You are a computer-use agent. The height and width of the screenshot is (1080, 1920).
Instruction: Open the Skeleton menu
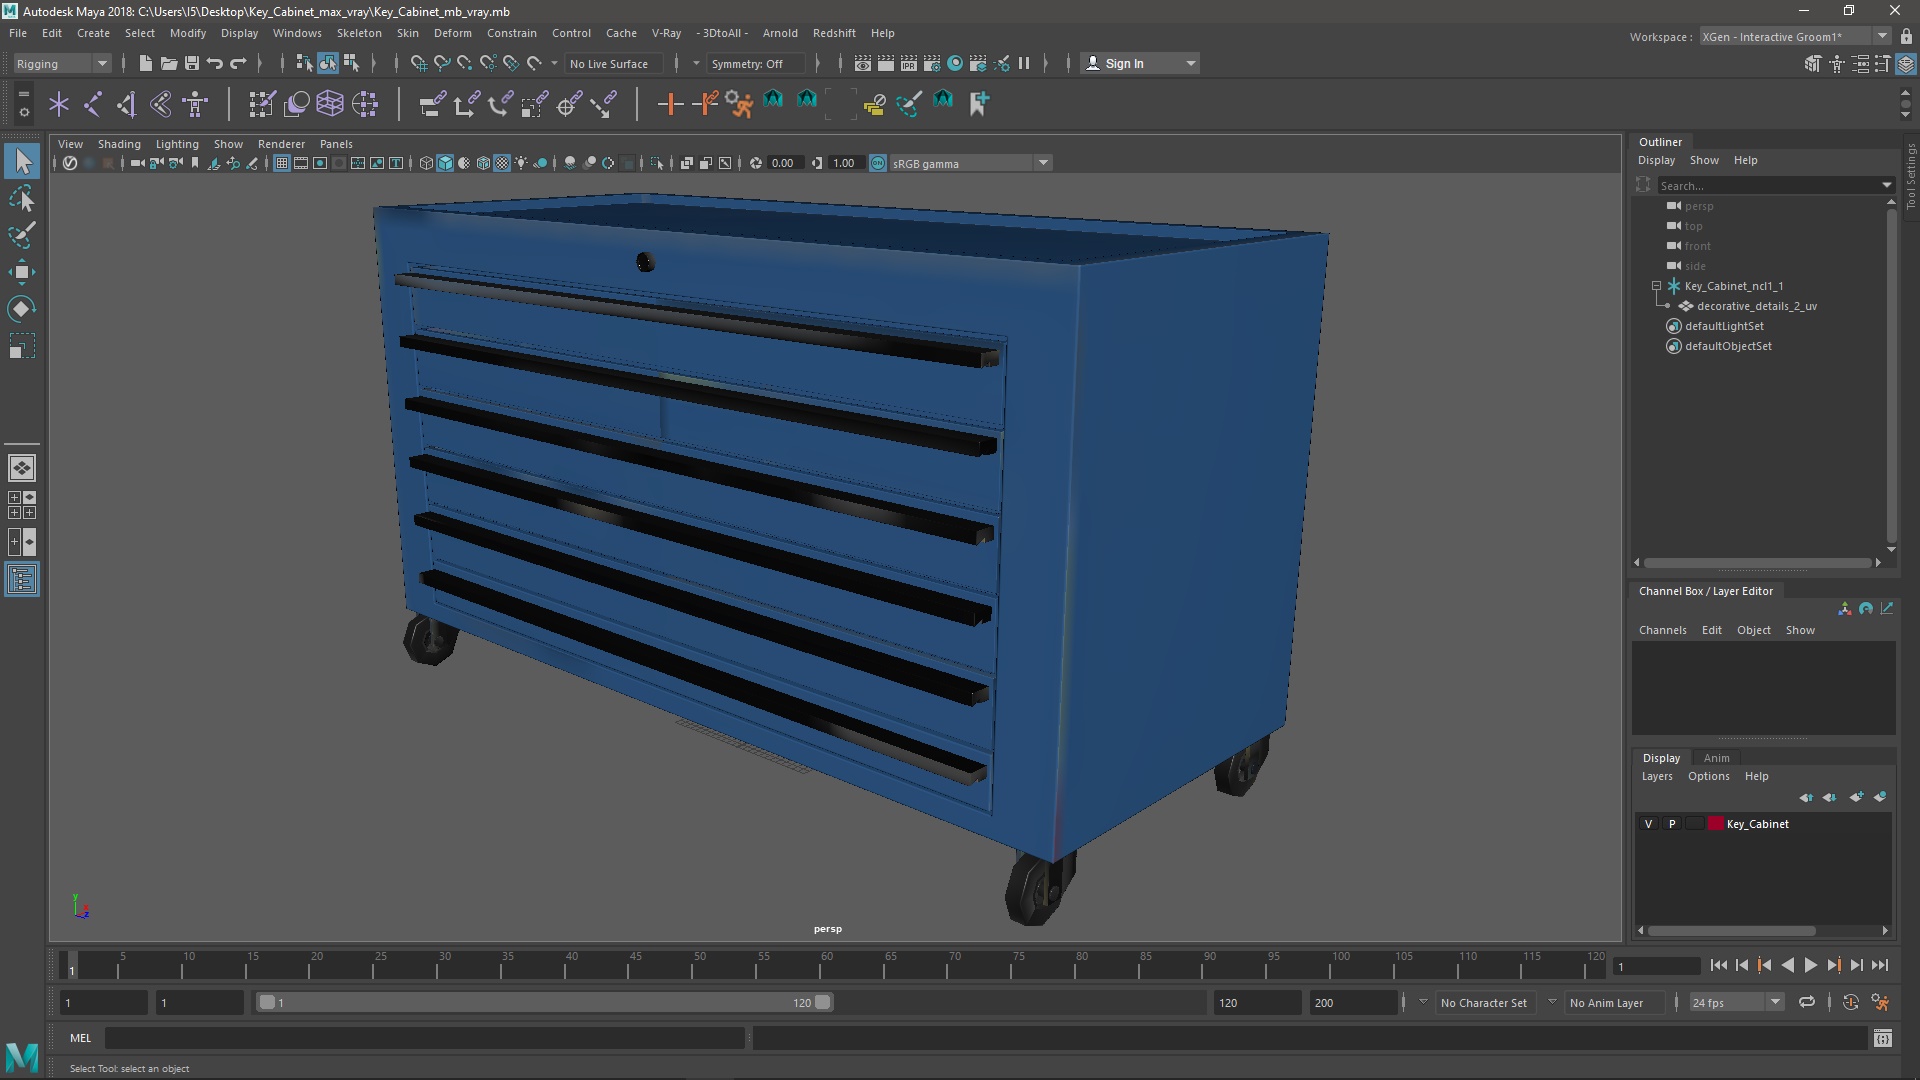pyautogui.click(x=359, y=33)
